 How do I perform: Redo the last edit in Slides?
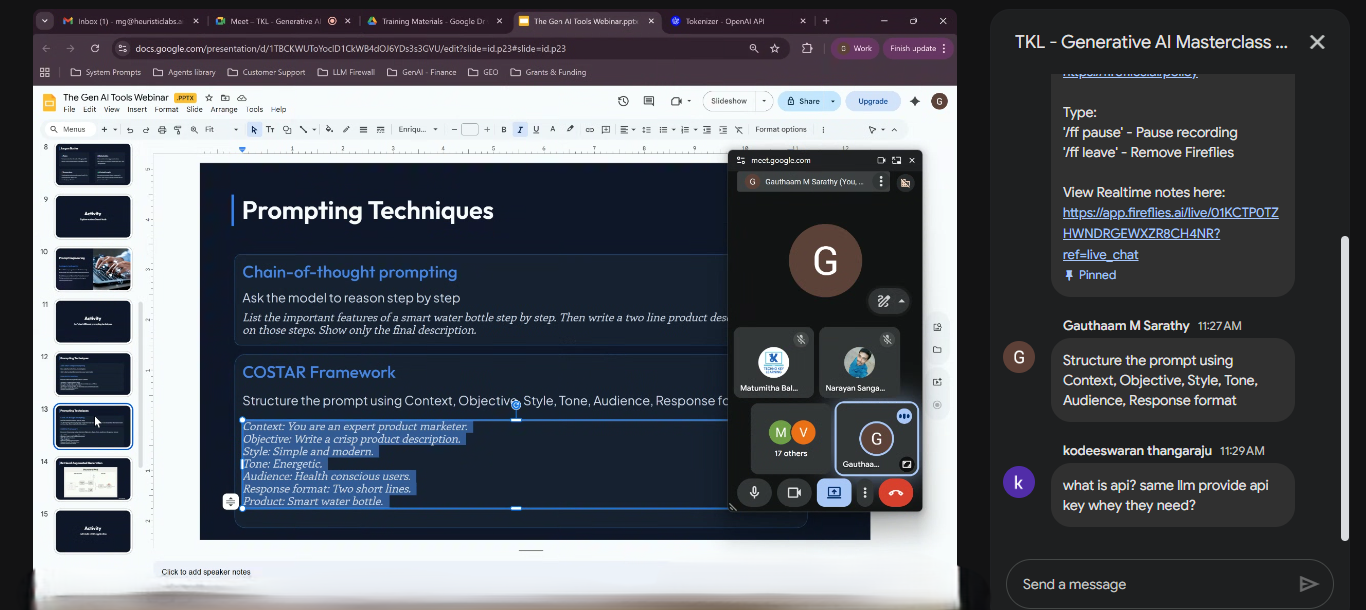pyautogui.click(x=146, y=130)
